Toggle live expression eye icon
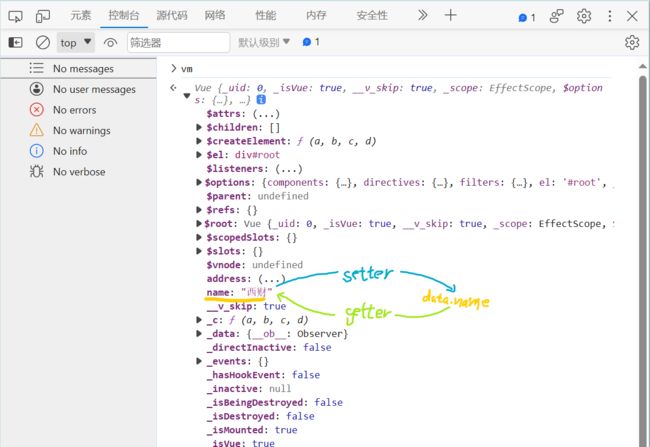650x447 pixels. pyautogui.click(x=110, y=42)
